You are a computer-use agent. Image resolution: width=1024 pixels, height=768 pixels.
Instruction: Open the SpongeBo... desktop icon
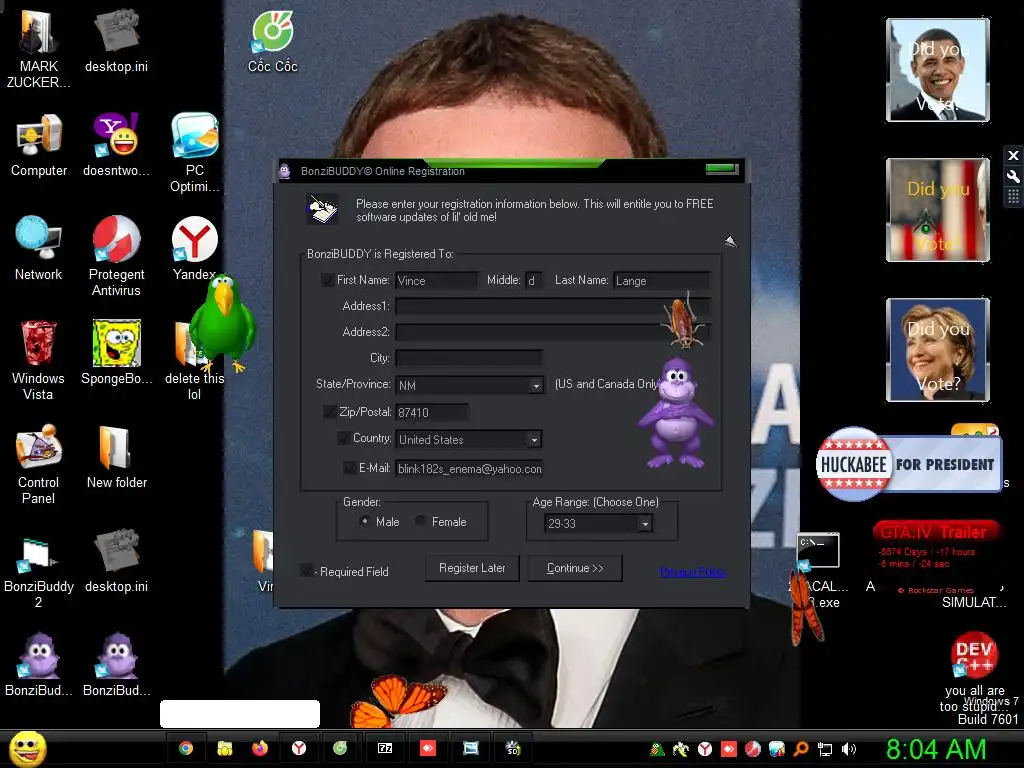(x=116, y=353)
